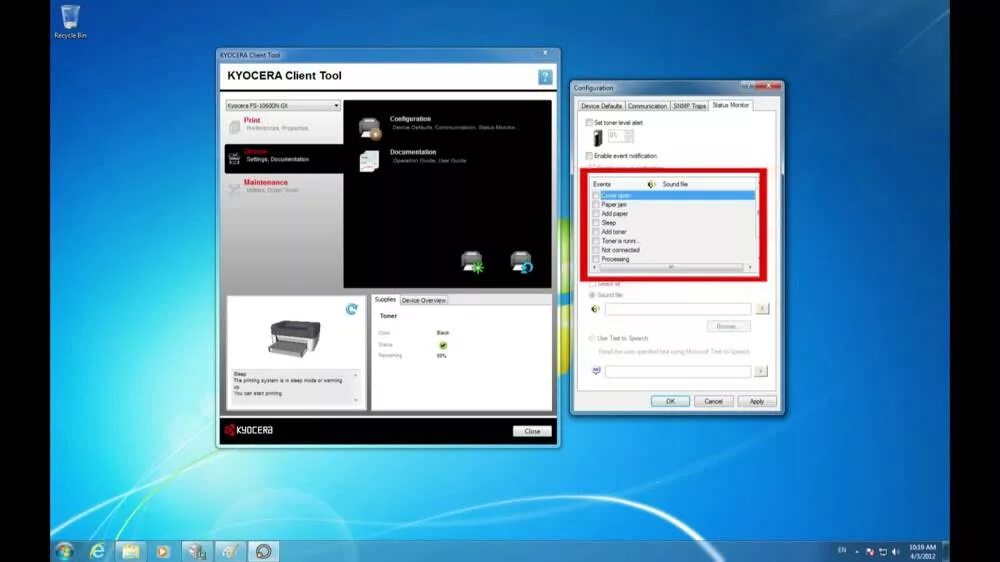Click the toner cartridge icon in Configuration
1000x562 pixels.
pyautogui.click(x=598, y=138)
